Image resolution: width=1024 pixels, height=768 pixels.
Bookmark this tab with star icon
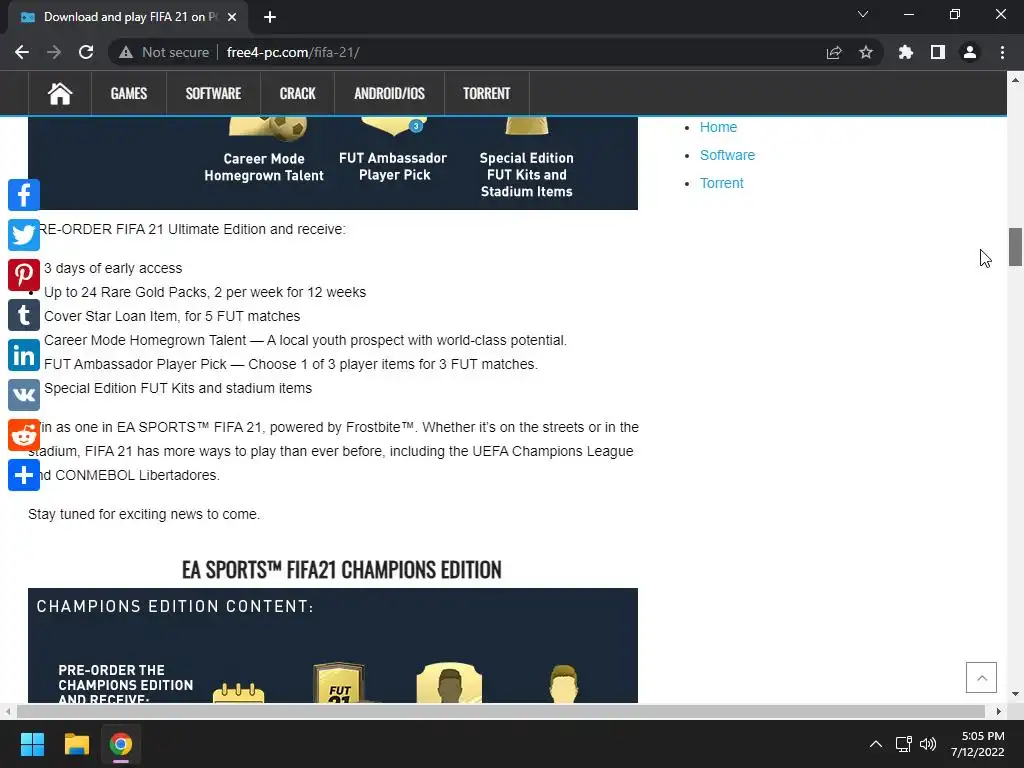click(x=866, y=52)
